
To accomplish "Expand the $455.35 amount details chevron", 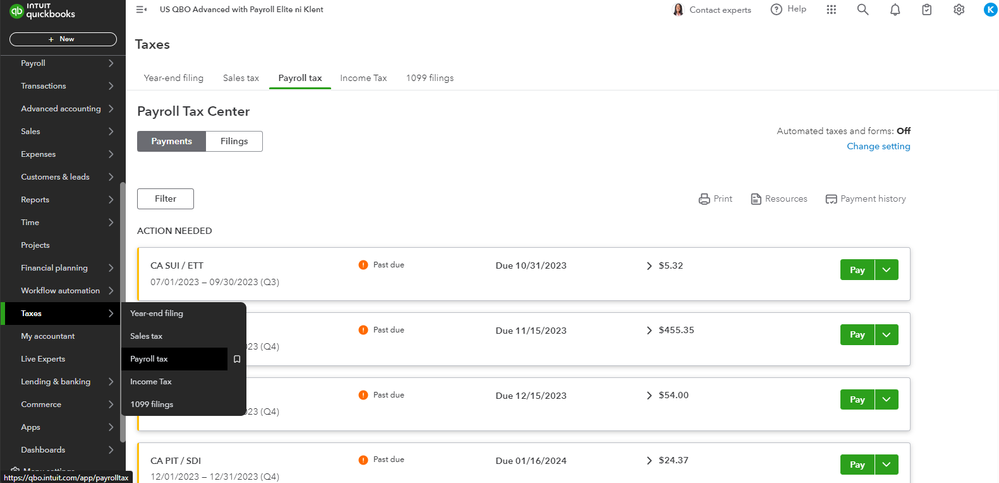I will click(650, 330).
